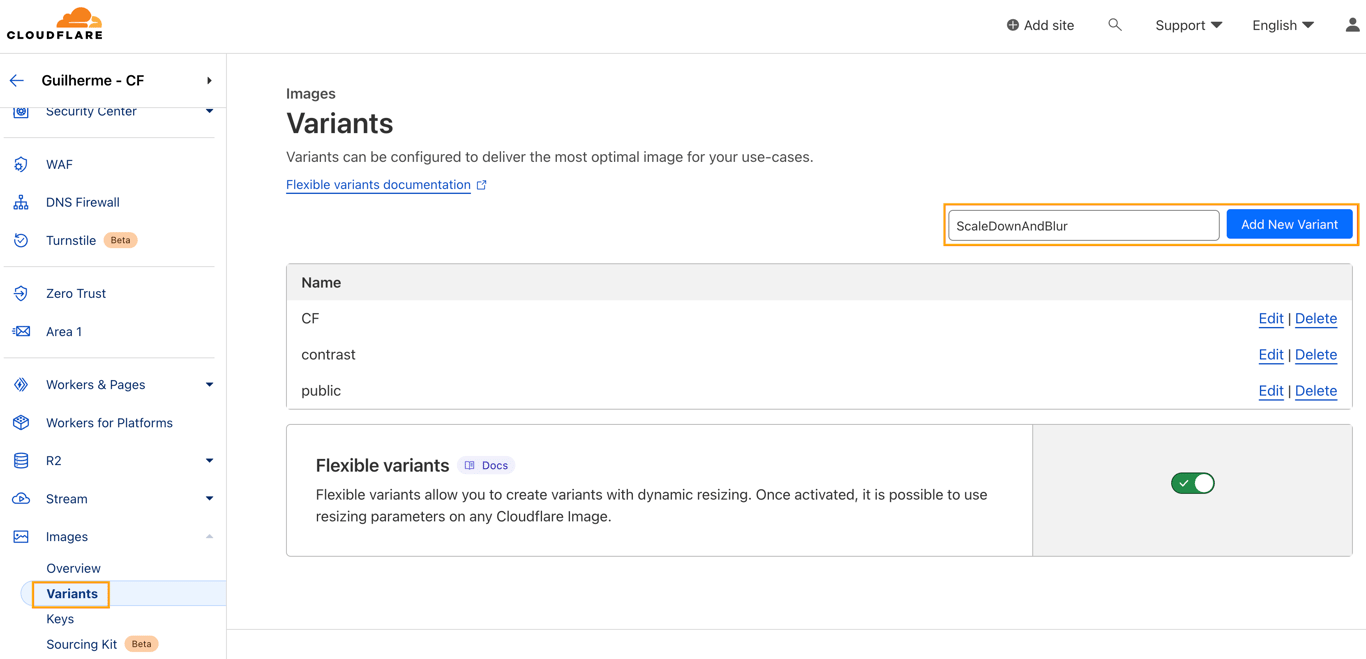The width and height of the screenshot is (1366, 659).
Task: Click the back arrow beside account name
Action: 17,80
